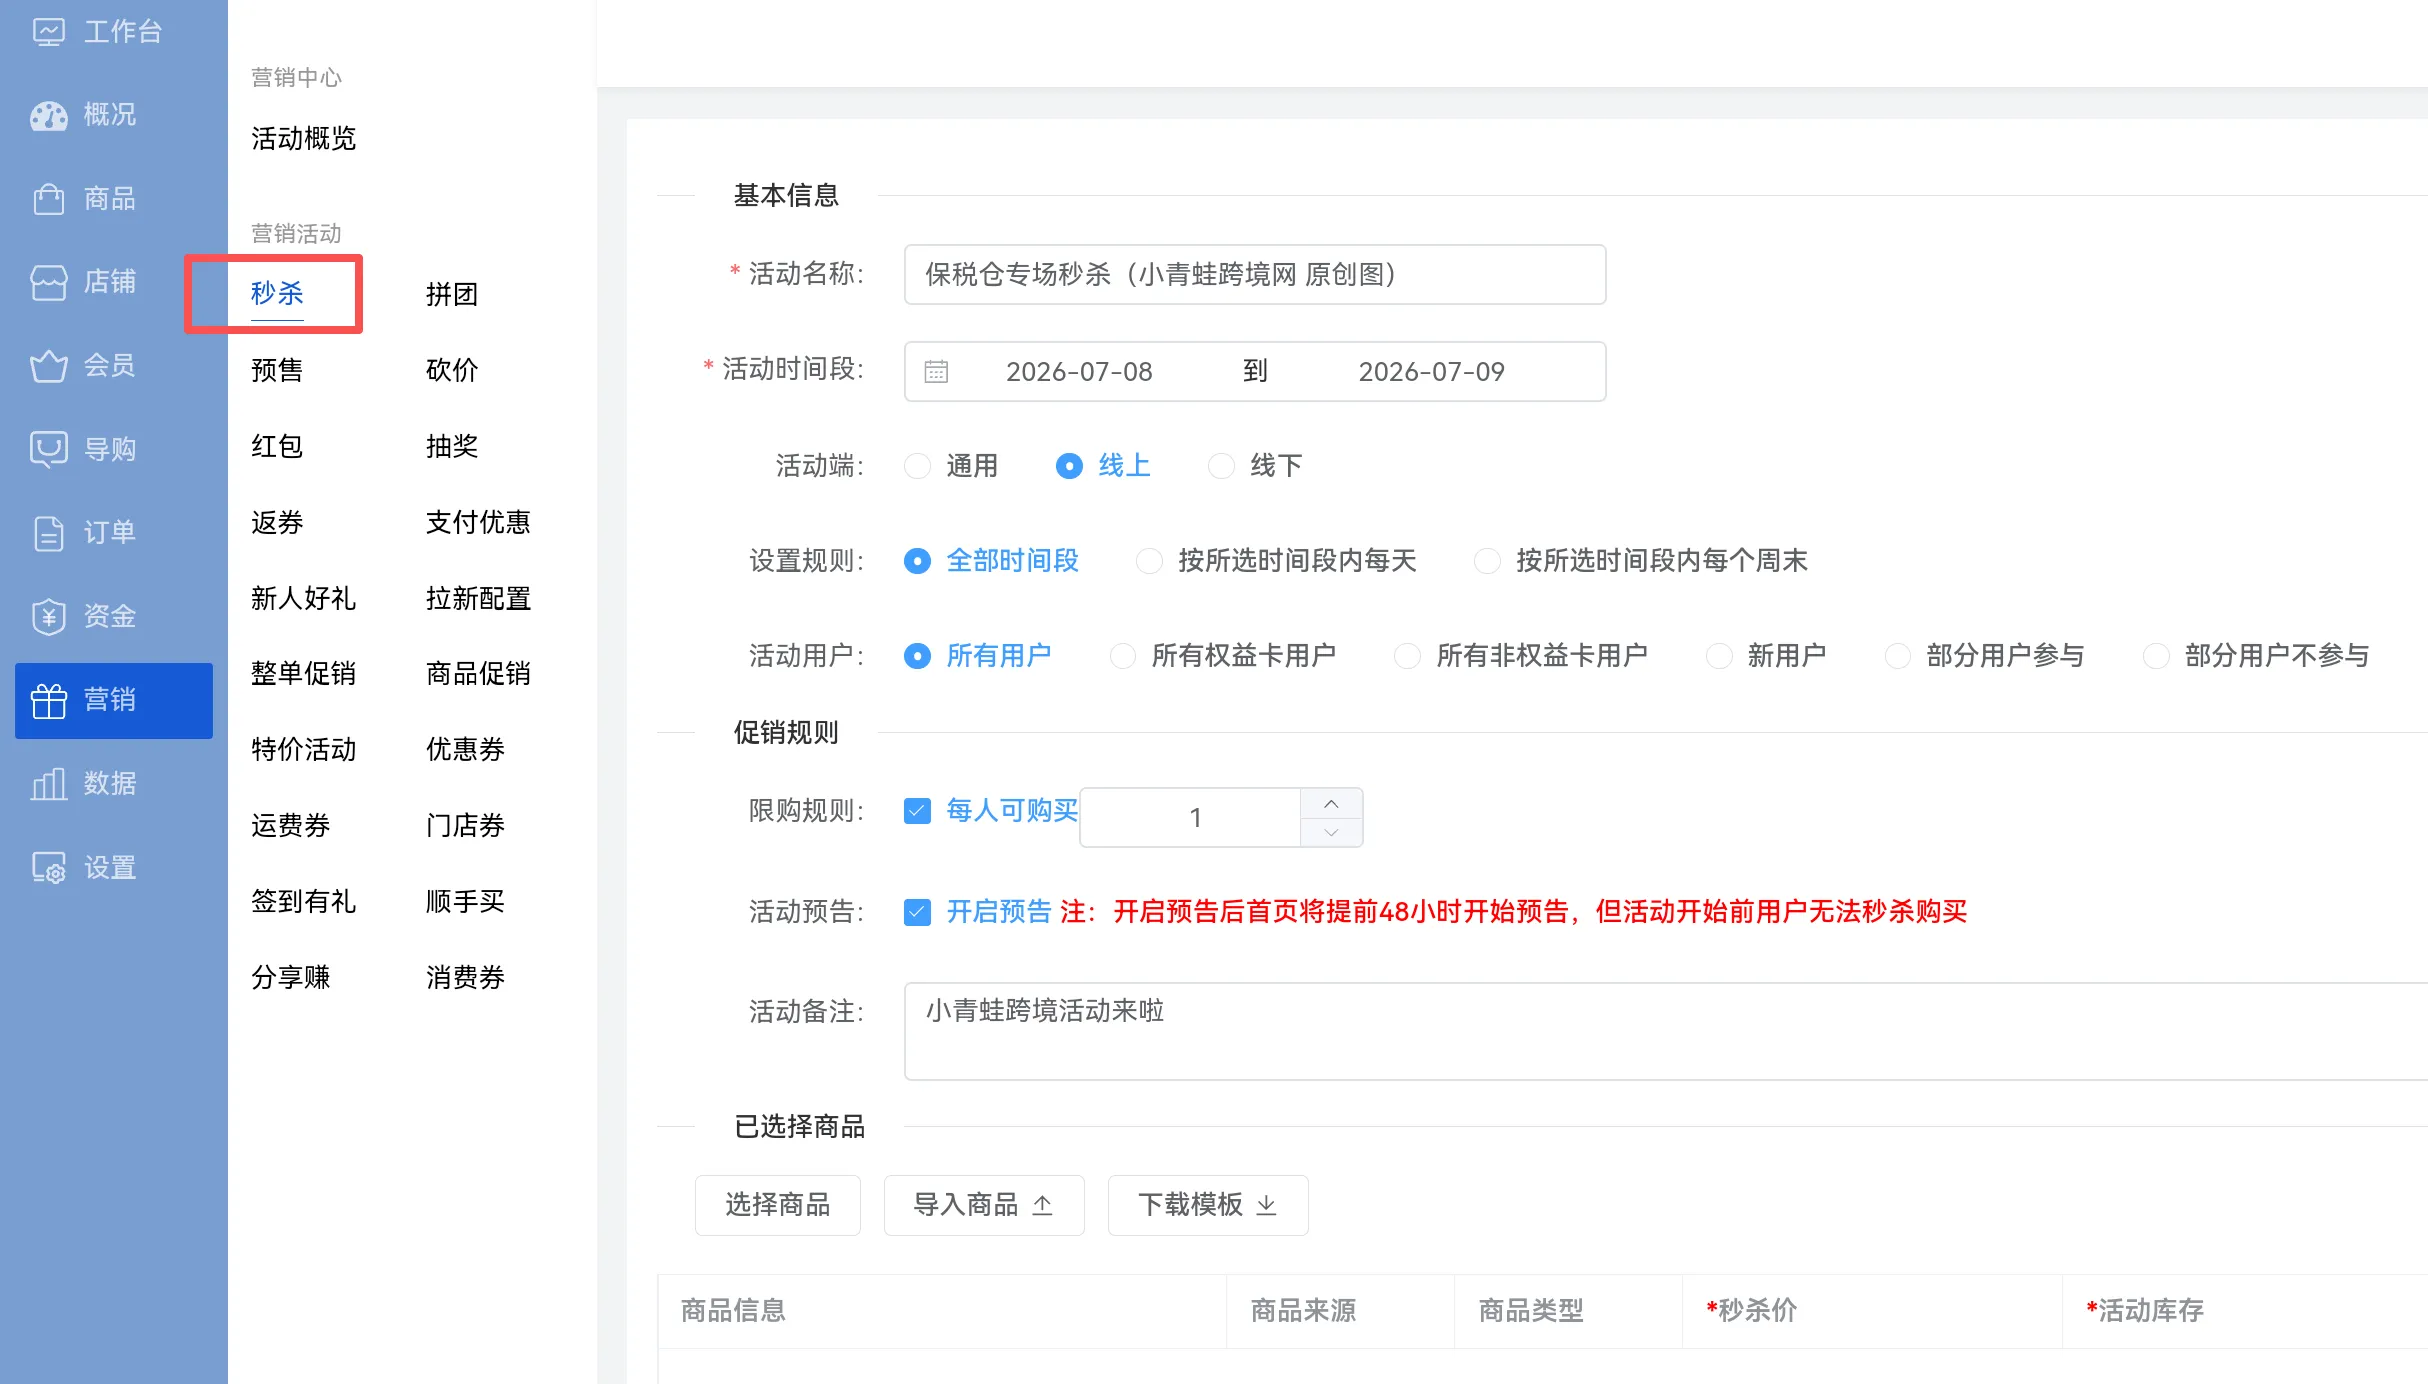The image size is (2428, 1384).
Task: Open 红包 marketing activity
Action: (x=277, y=446)
